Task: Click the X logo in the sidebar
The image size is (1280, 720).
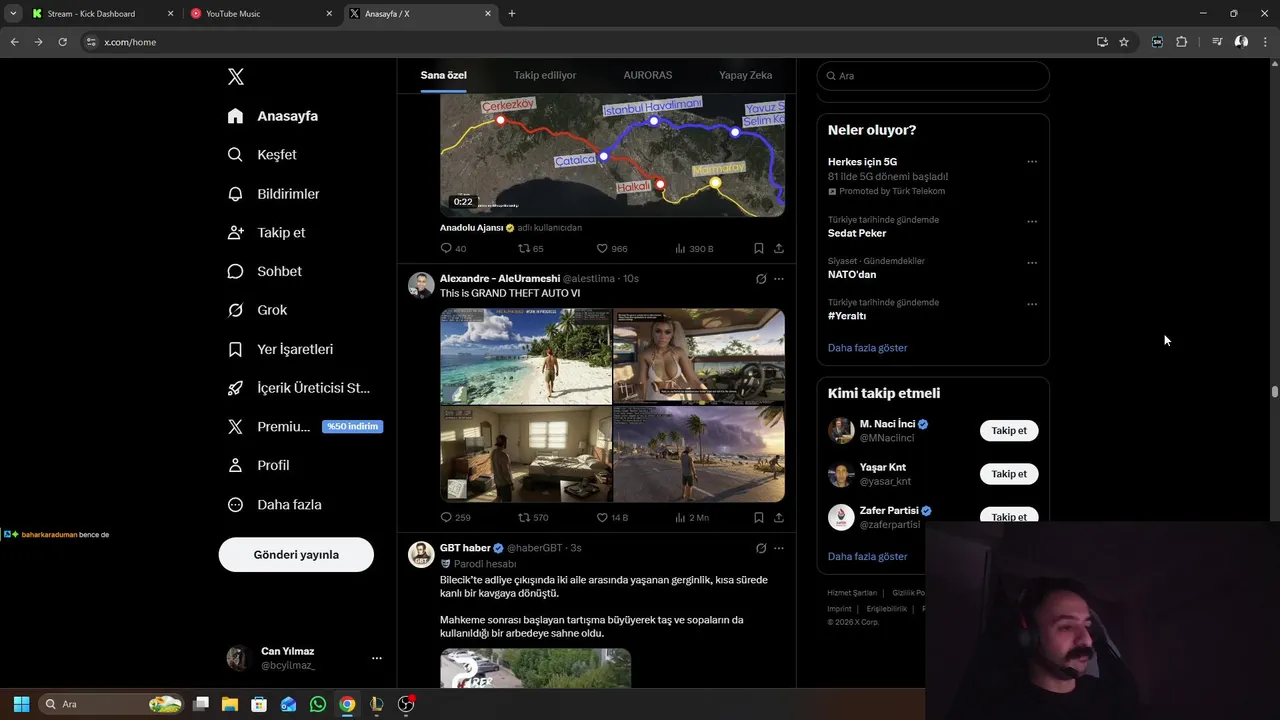Action: click(x=236, y=77)
